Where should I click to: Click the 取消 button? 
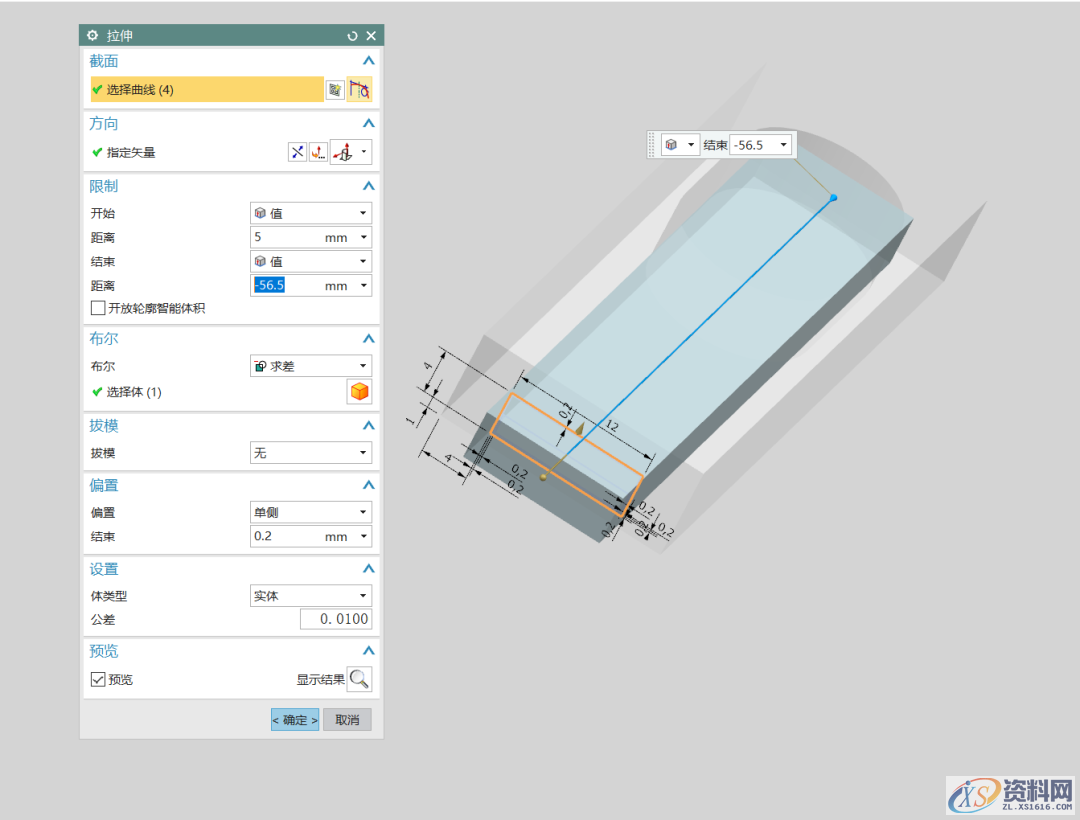tap(347, 720)
